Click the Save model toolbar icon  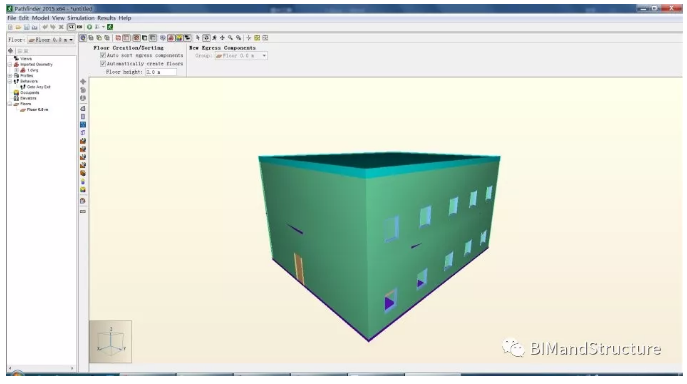pos(26,27)
